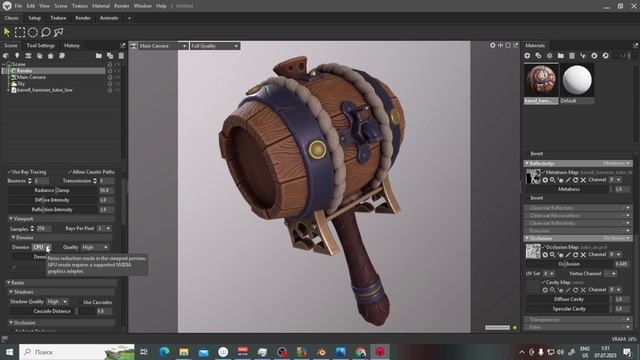Open the Render menu

pyautogui.click(x=122, y=6)
